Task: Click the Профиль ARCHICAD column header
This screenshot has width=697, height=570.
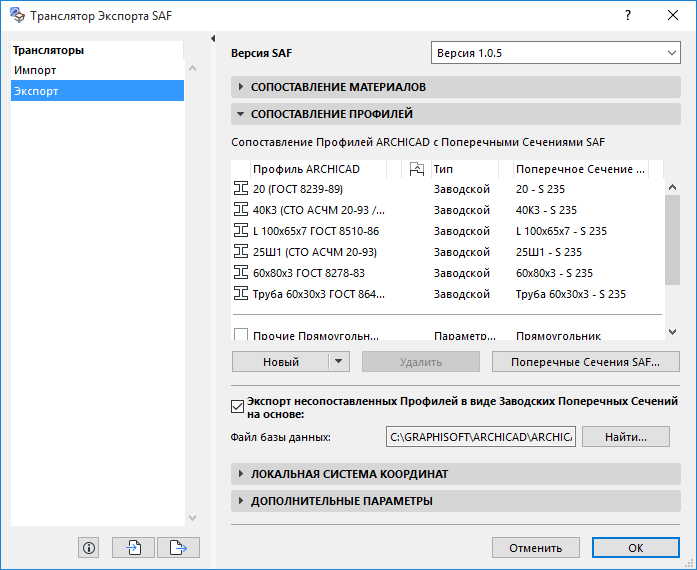Action: (x=319, y=169)
